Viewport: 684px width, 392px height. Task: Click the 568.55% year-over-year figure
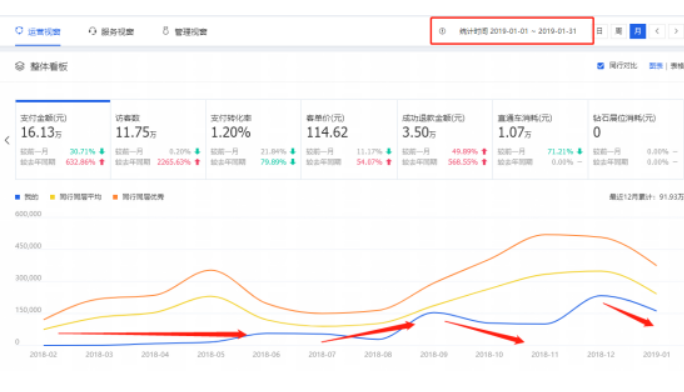click(463, 162)
